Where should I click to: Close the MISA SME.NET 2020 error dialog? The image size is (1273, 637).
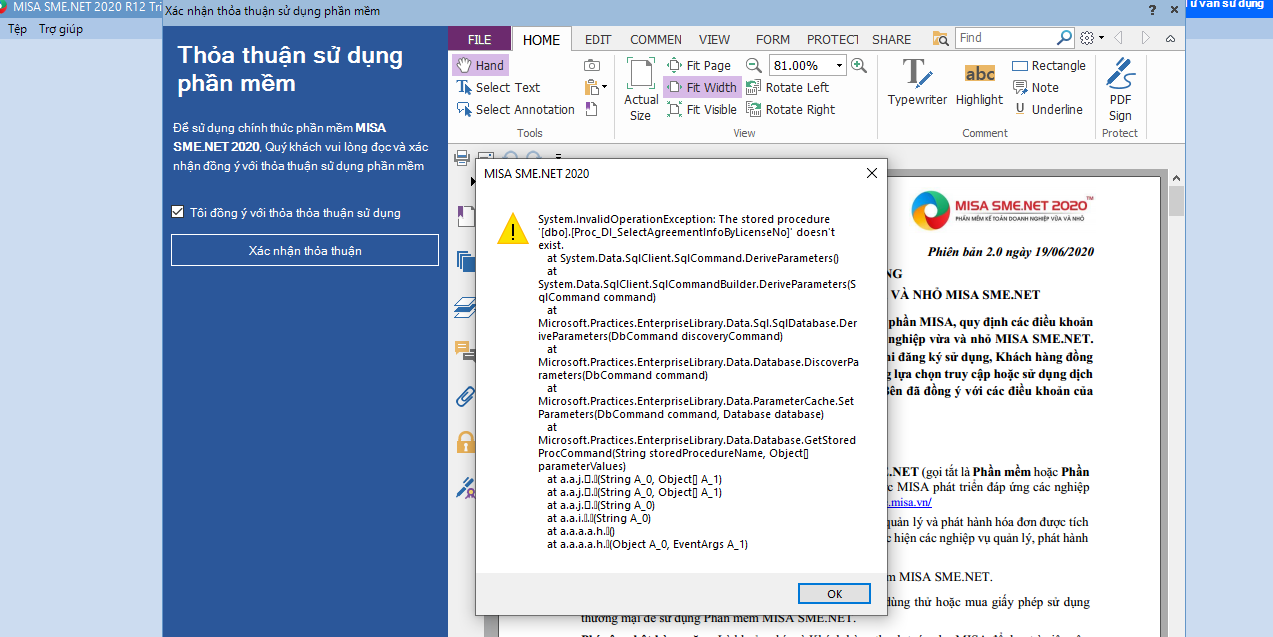871,173
